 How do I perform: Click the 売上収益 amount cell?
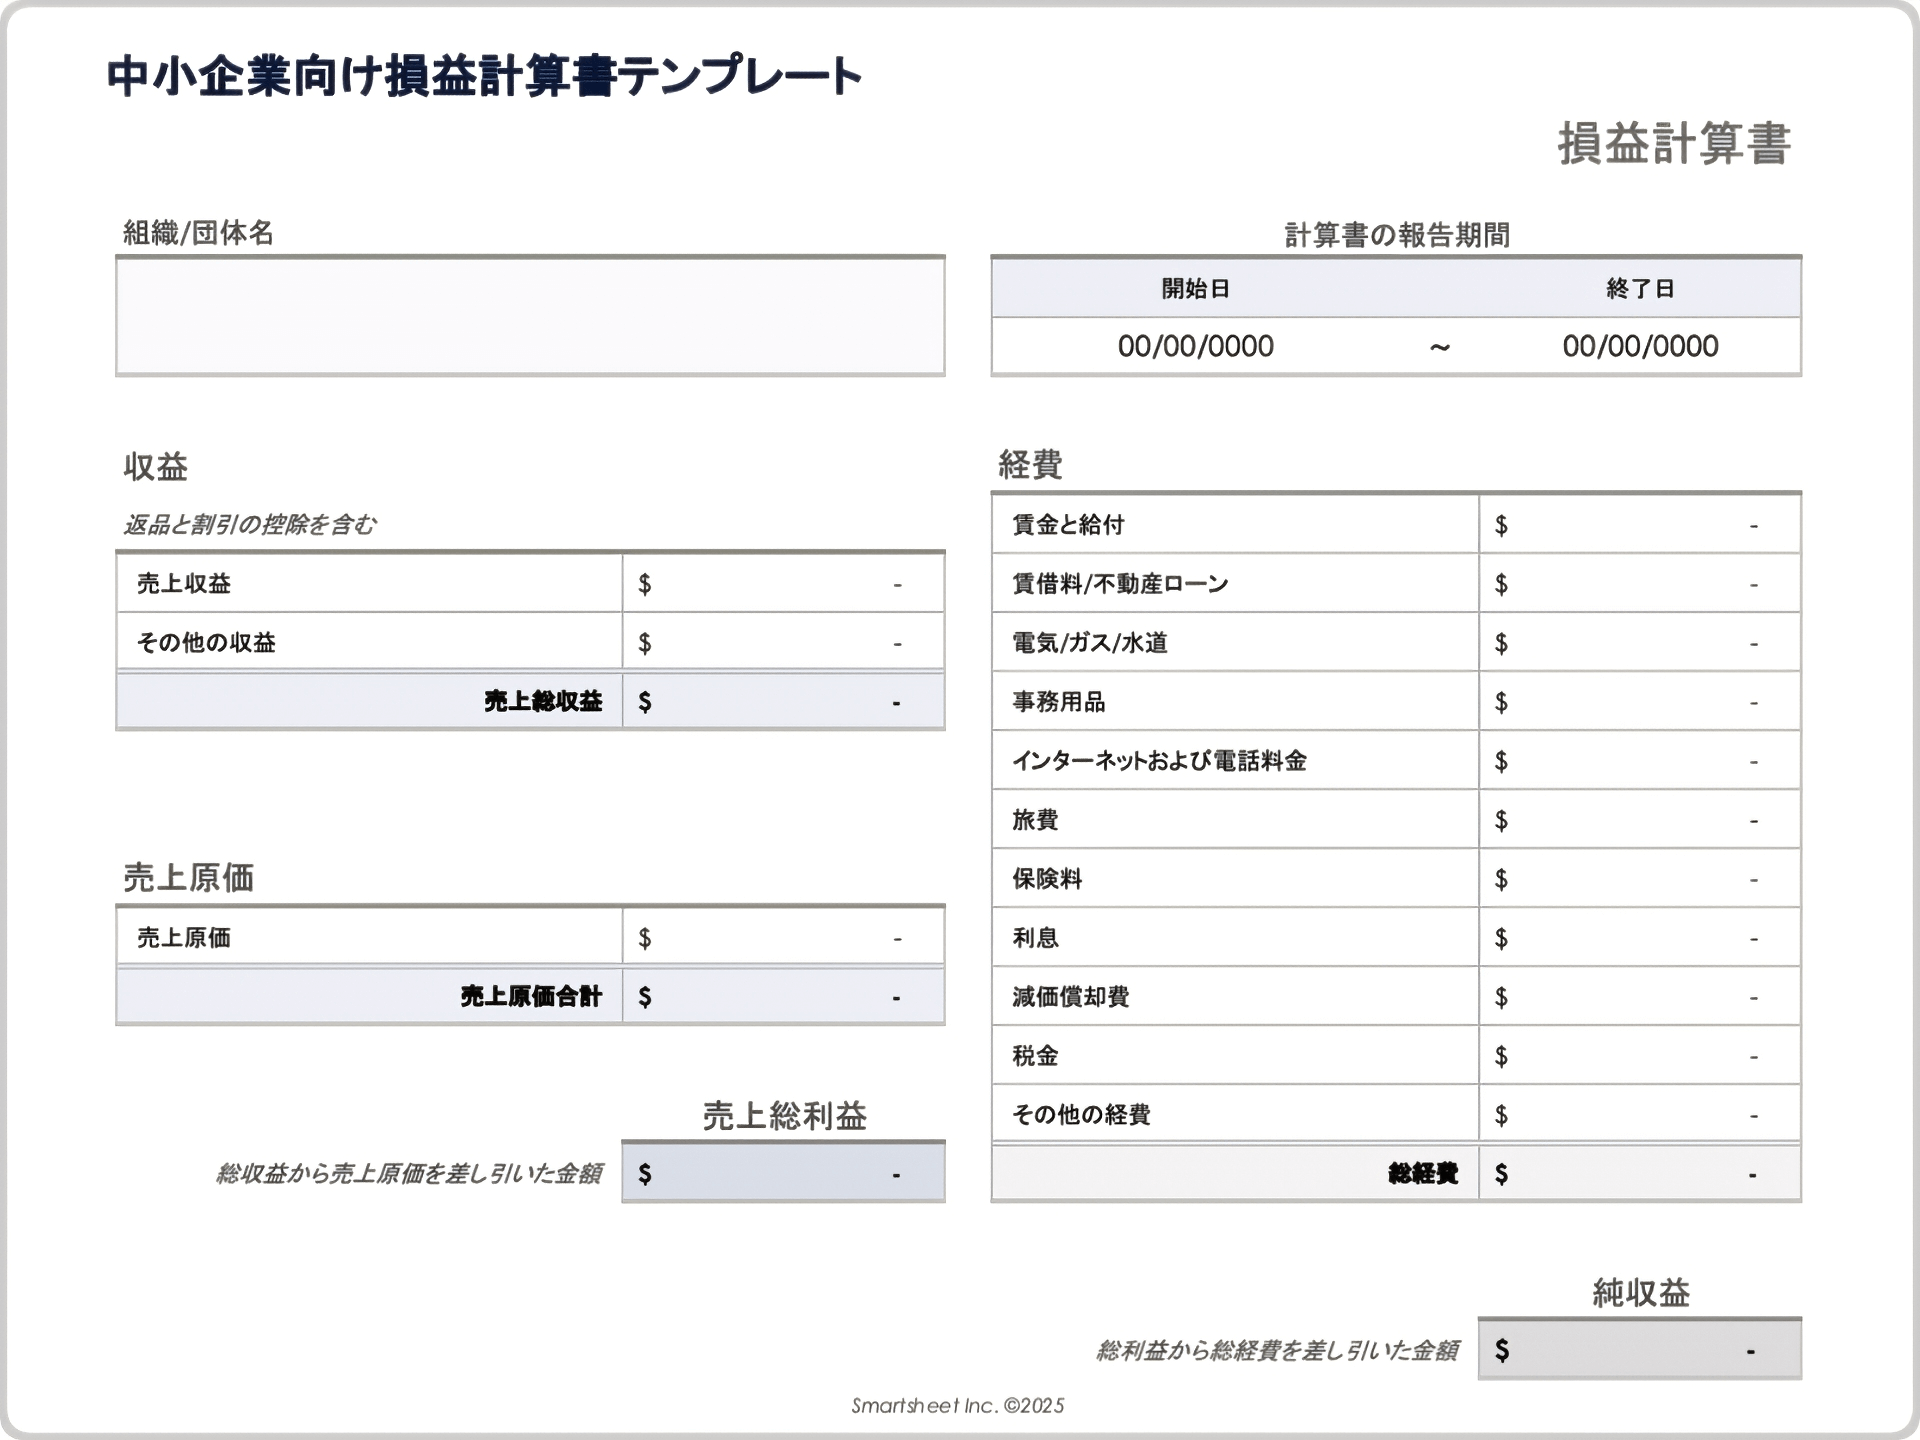[x=783, y=582]
